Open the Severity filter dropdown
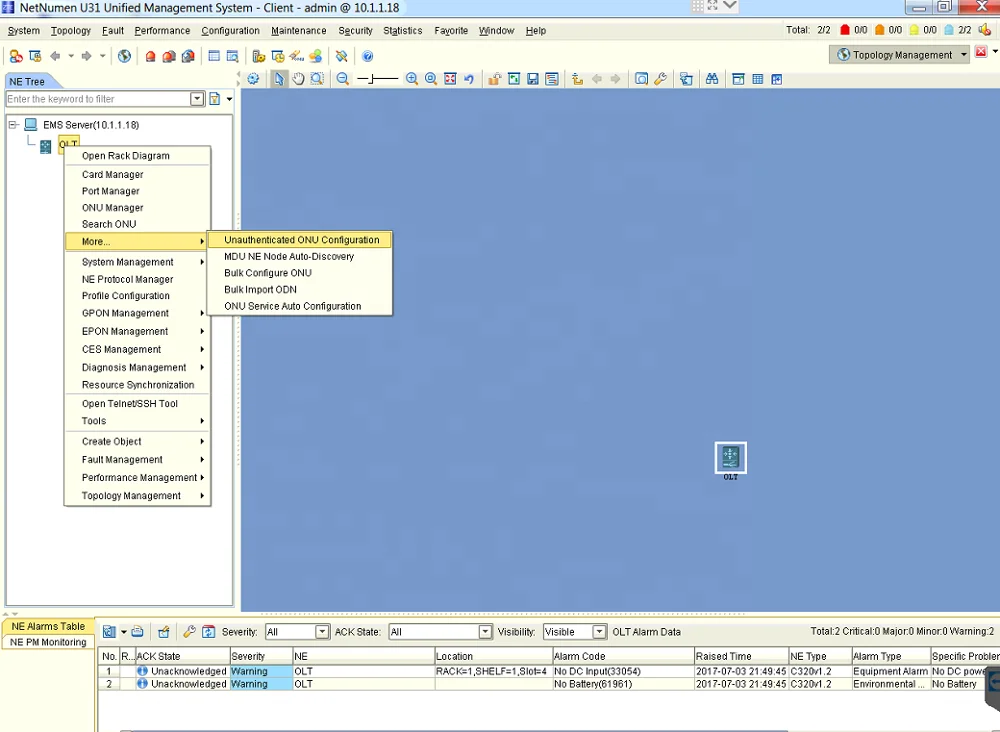Screen dimensions: 1000x732 322,632
